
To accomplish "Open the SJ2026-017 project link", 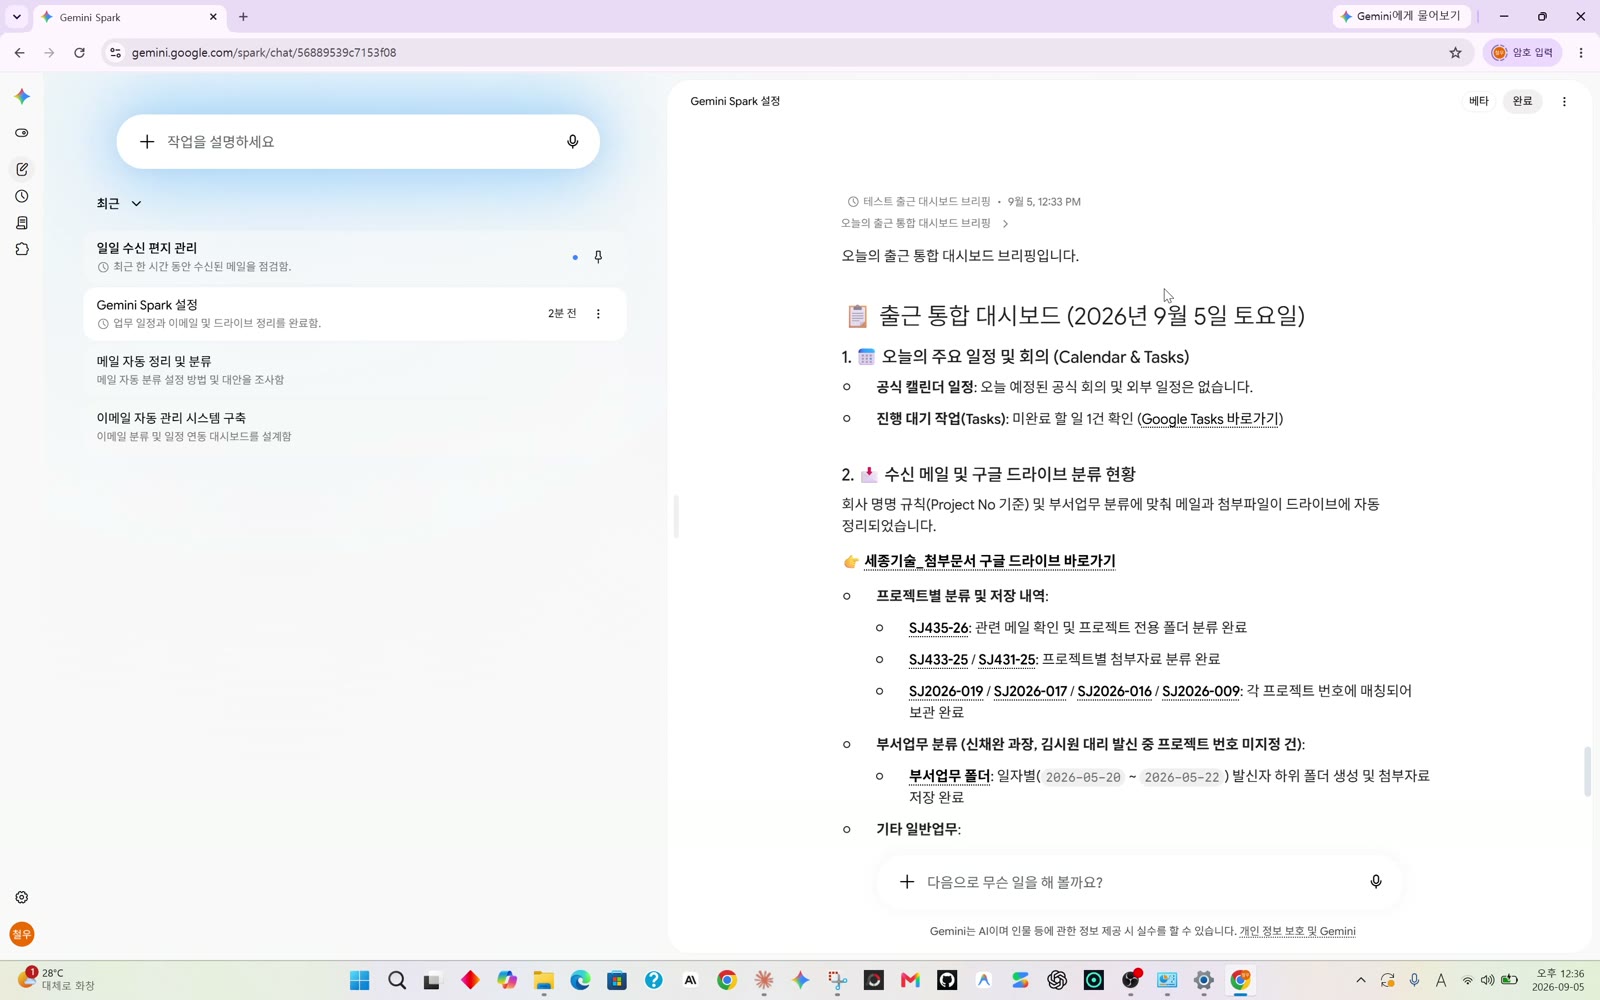I will 1030,692.
